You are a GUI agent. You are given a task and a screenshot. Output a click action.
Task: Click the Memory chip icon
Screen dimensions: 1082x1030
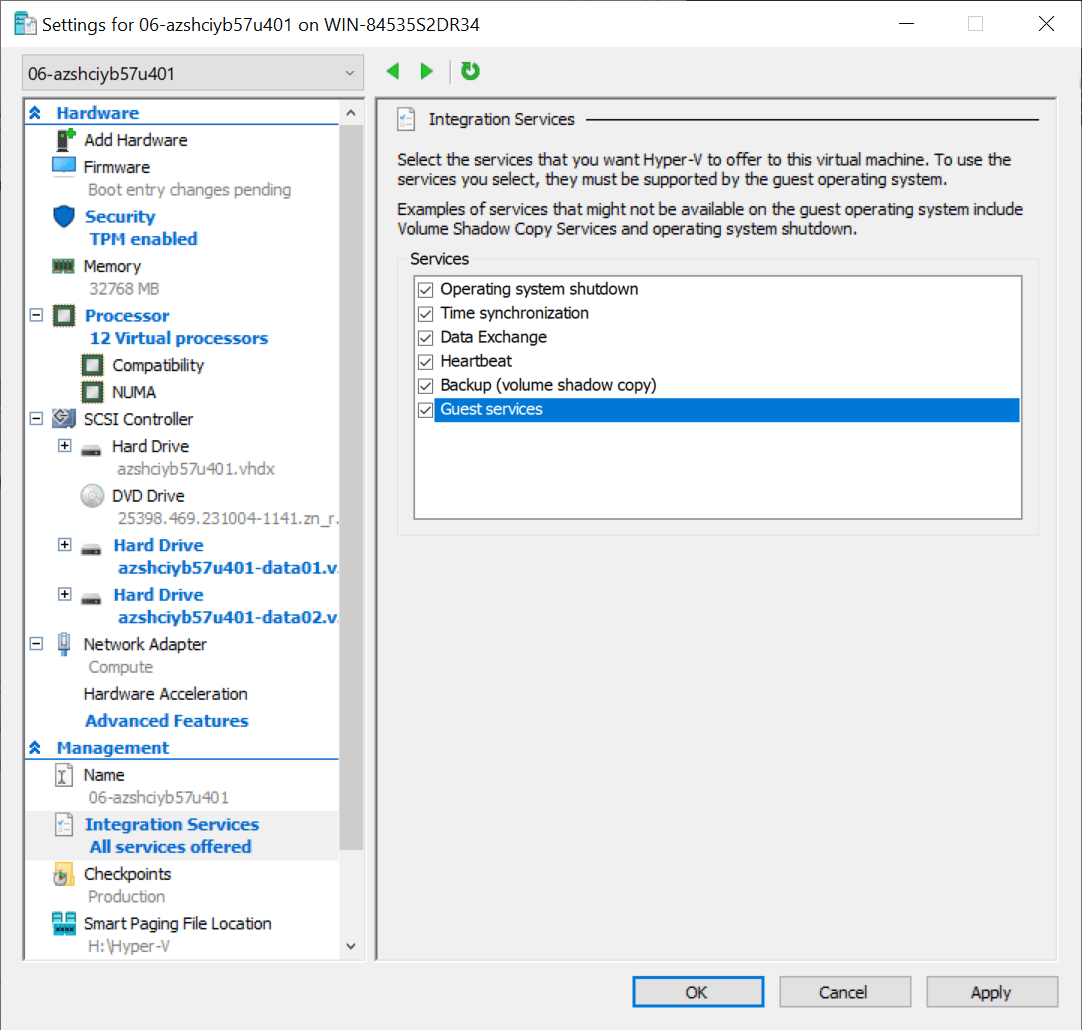click(x=63, y=266)
